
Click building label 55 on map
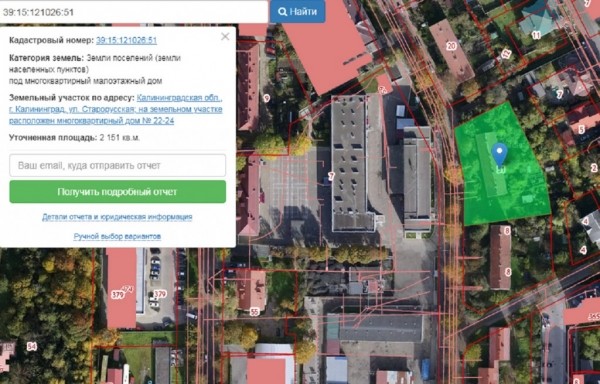tap(254, 312)
